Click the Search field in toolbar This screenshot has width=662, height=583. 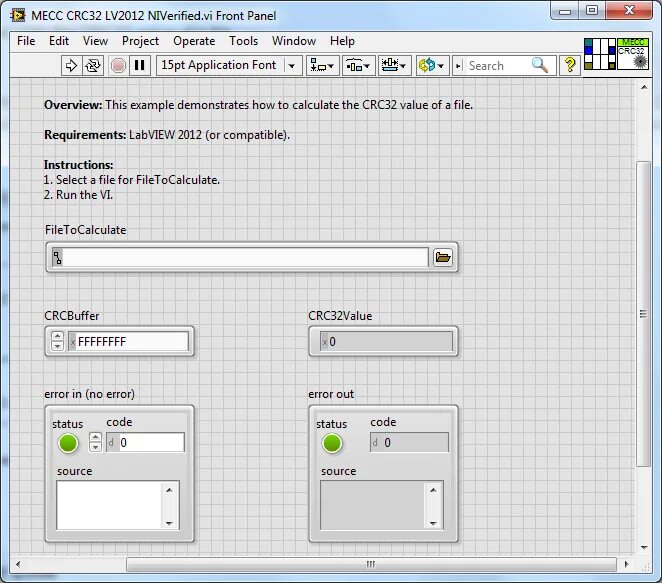[x=496, y=65]
